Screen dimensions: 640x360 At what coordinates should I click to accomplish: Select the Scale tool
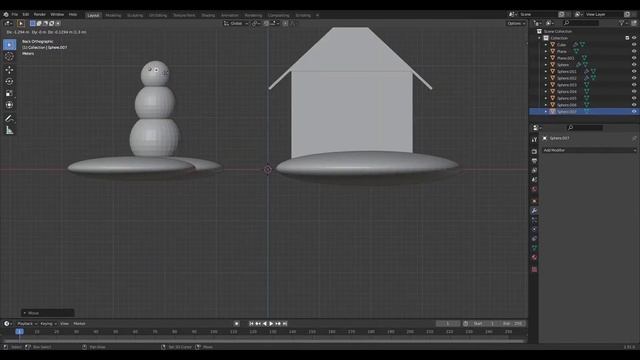9,93
